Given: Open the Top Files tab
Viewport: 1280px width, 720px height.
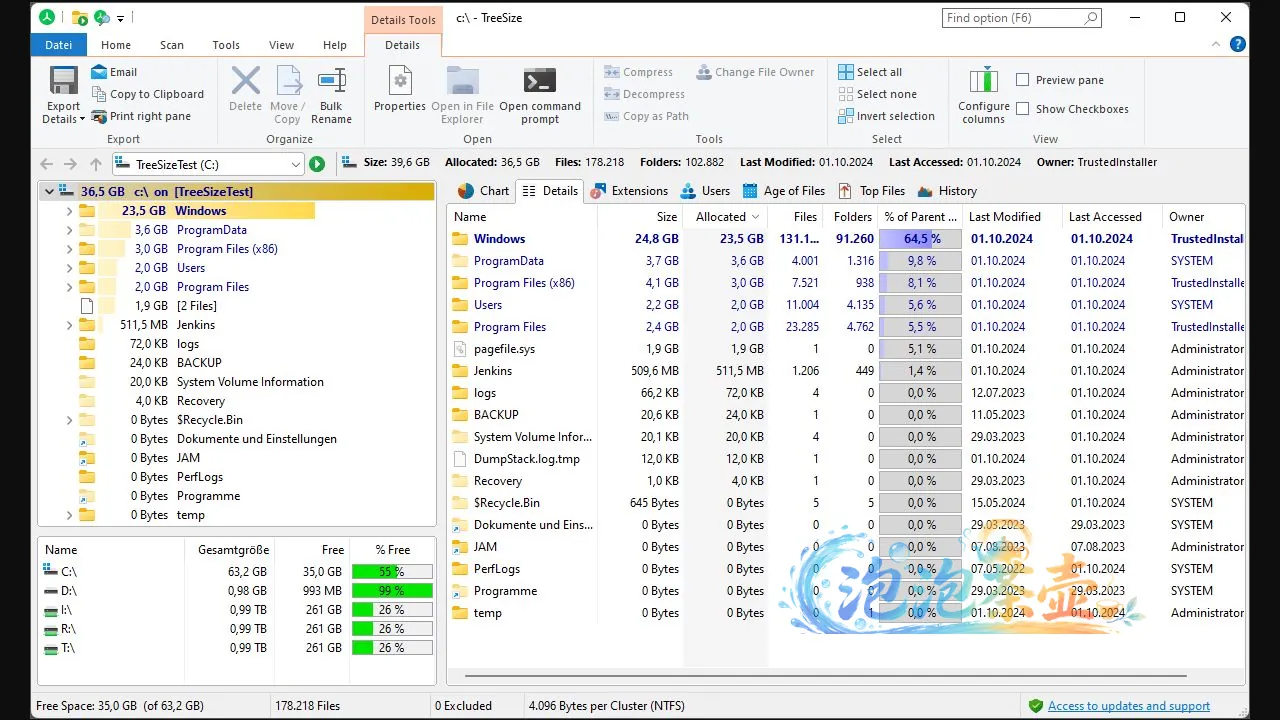Looking at the screenshot, I should click(871, 191).
